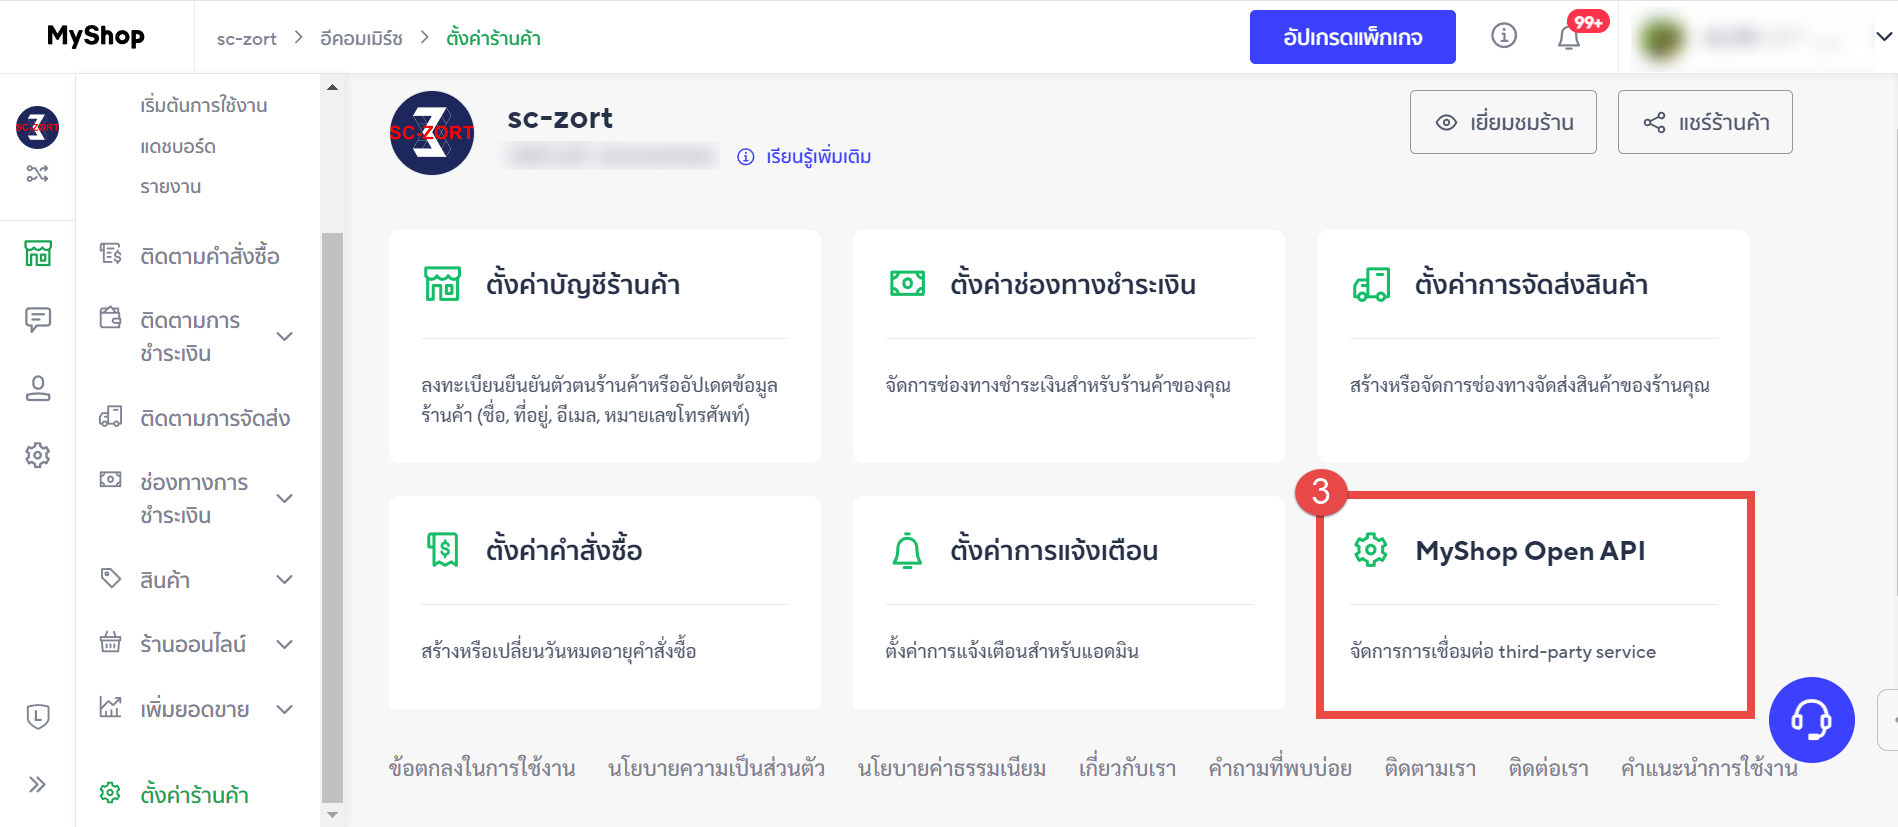This screenshot has width=1898, height=827.
Task: Click the เพิ่มยอดขาย chart icon in sidebar
Action: [110, 707]
